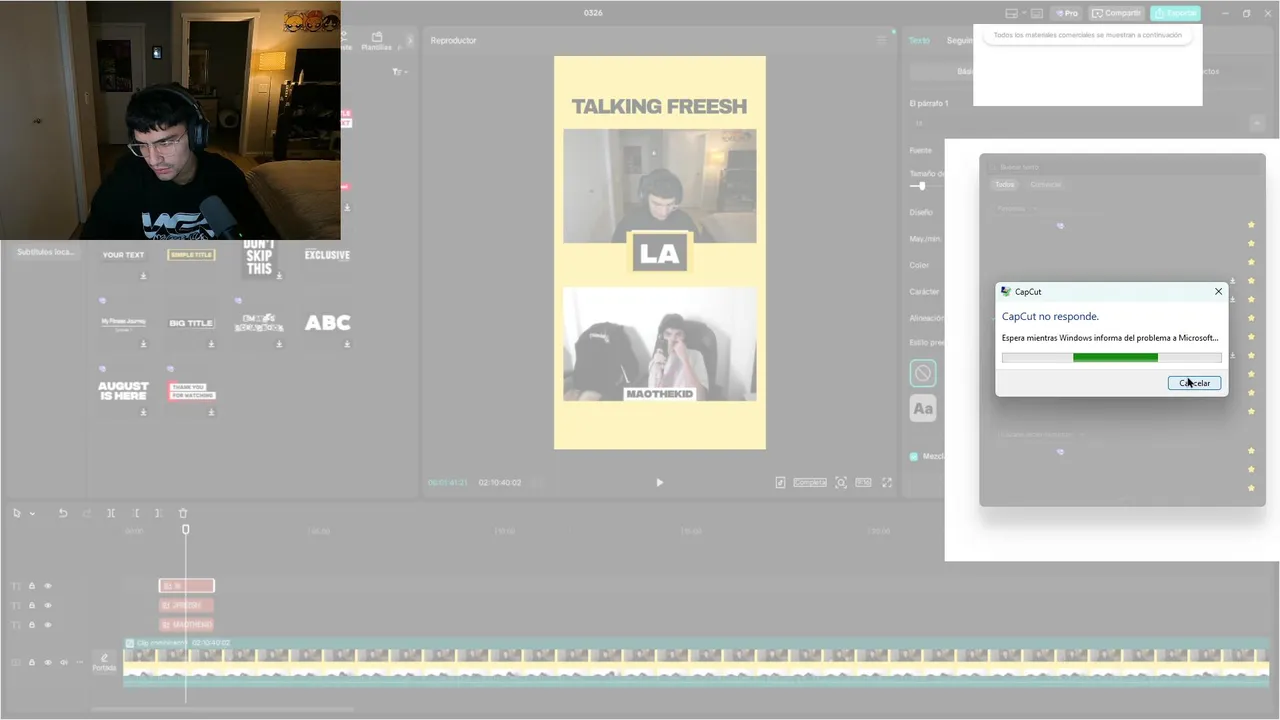The image size is (1280, 720).
Task: Download the YOUR TEXT template arrow icon
Action: tap(143, 276)
